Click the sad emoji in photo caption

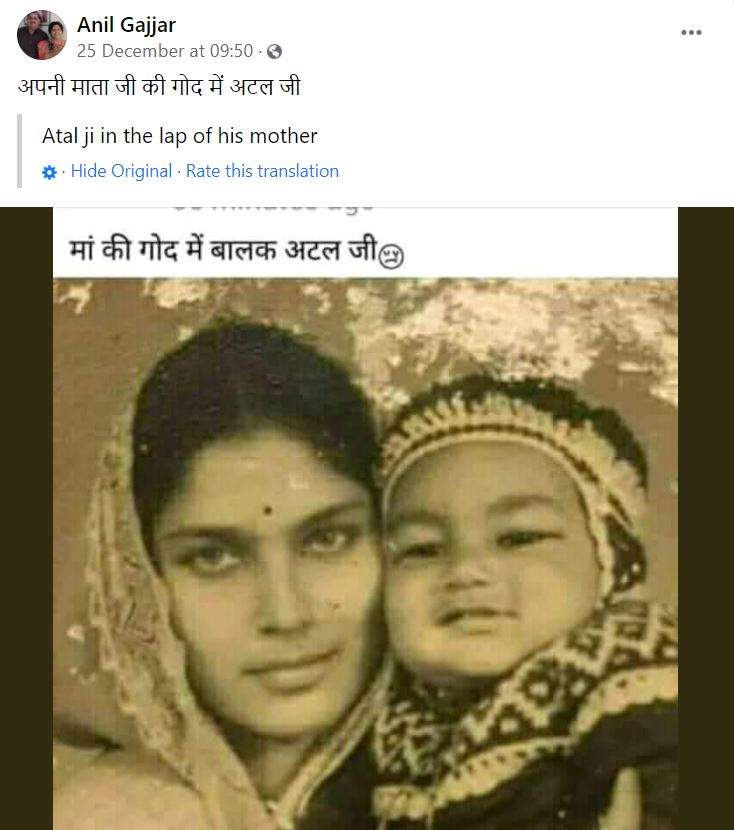pos(392,256)
